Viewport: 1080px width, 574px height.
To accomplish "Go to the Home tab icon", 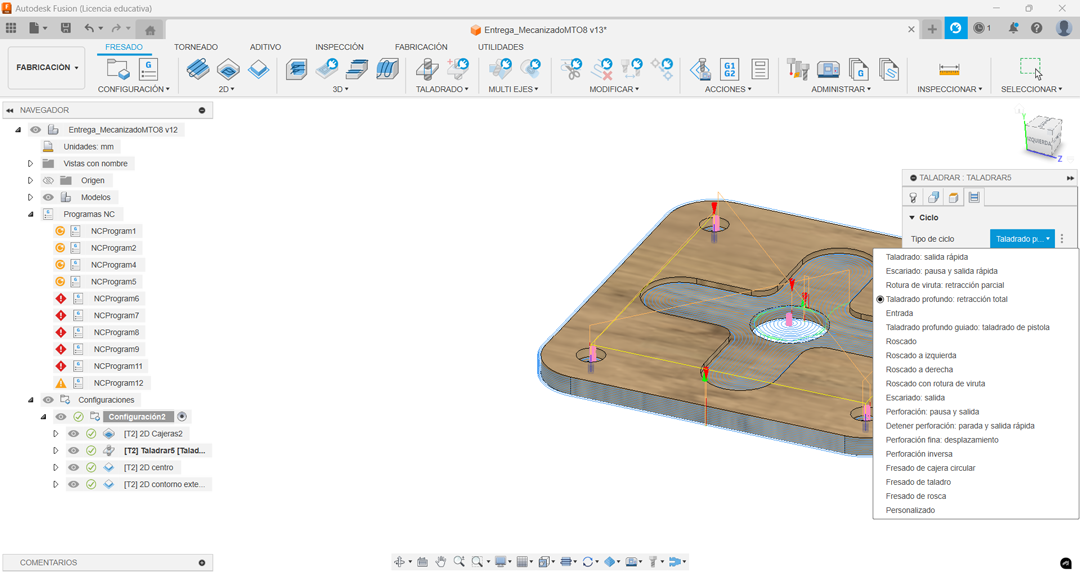I will 149,30.
